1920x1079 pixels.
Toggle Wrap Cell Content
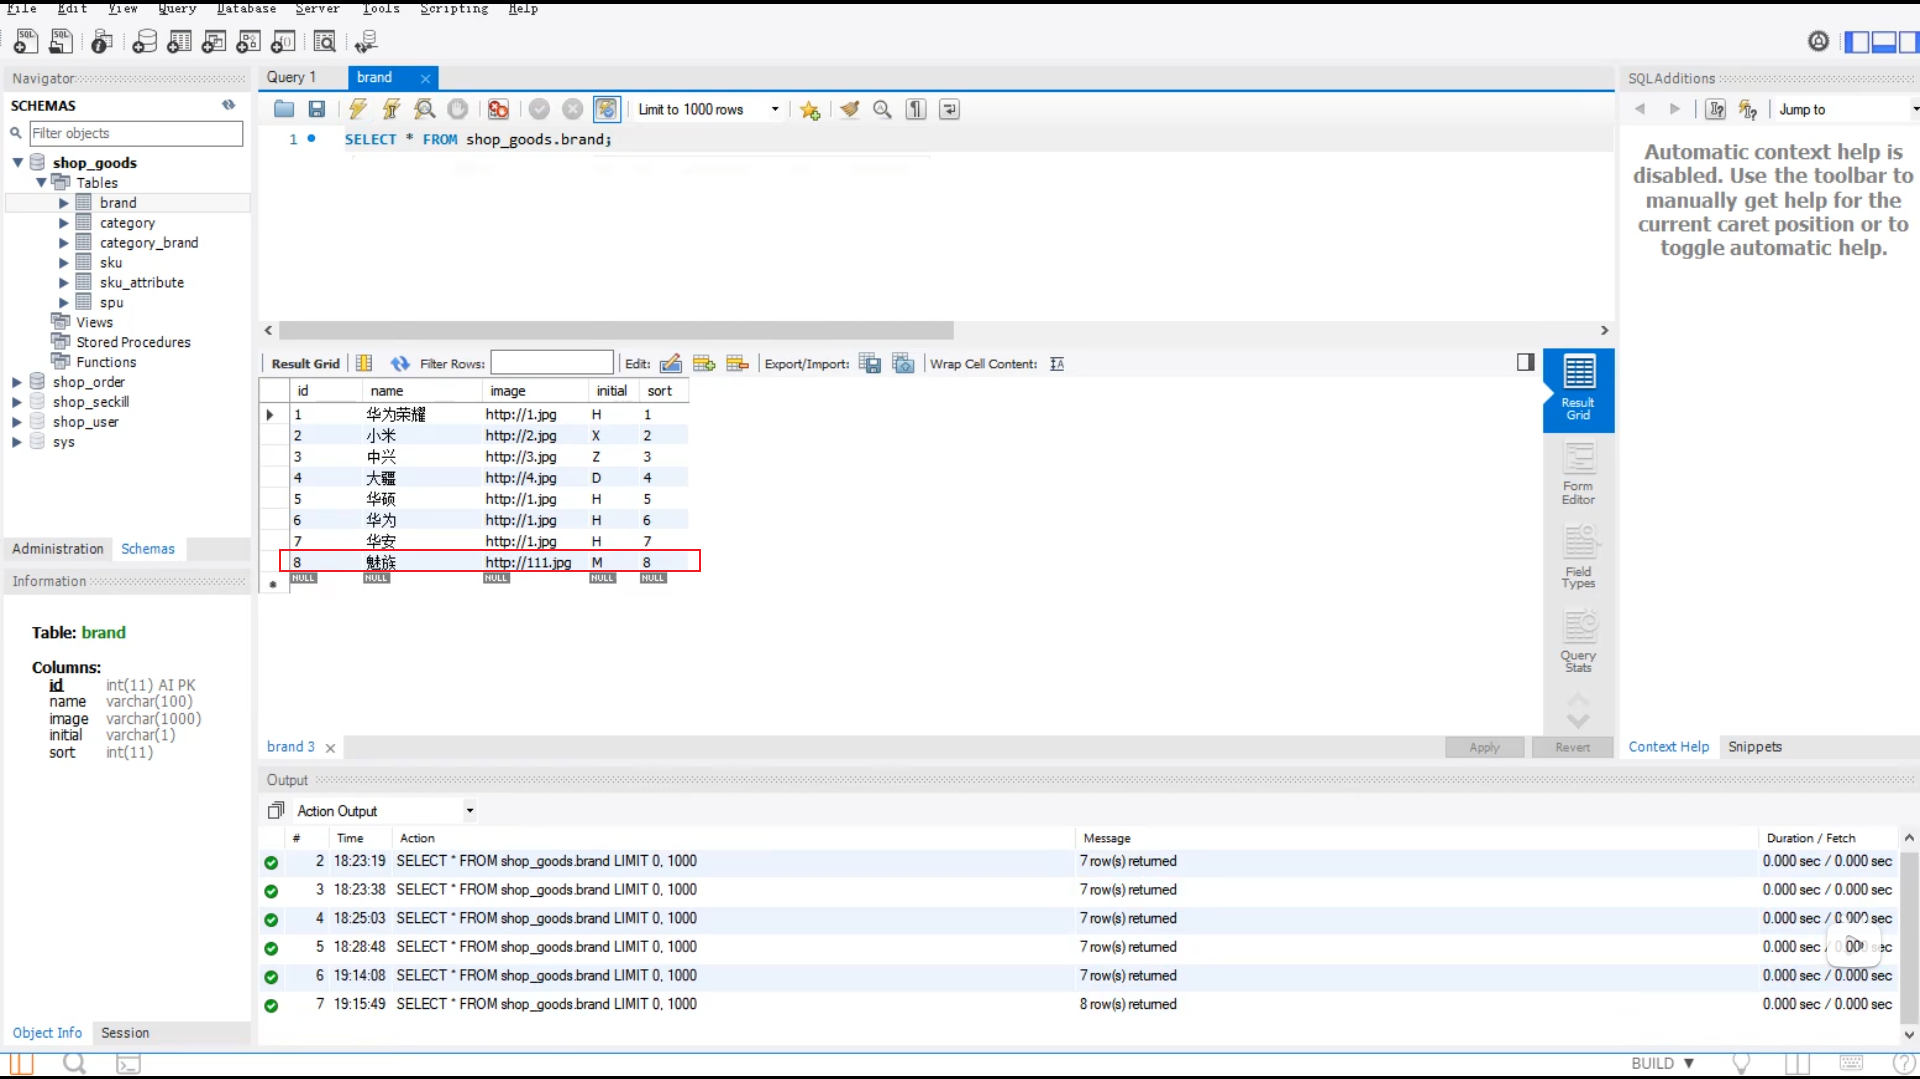[1057, 364]
